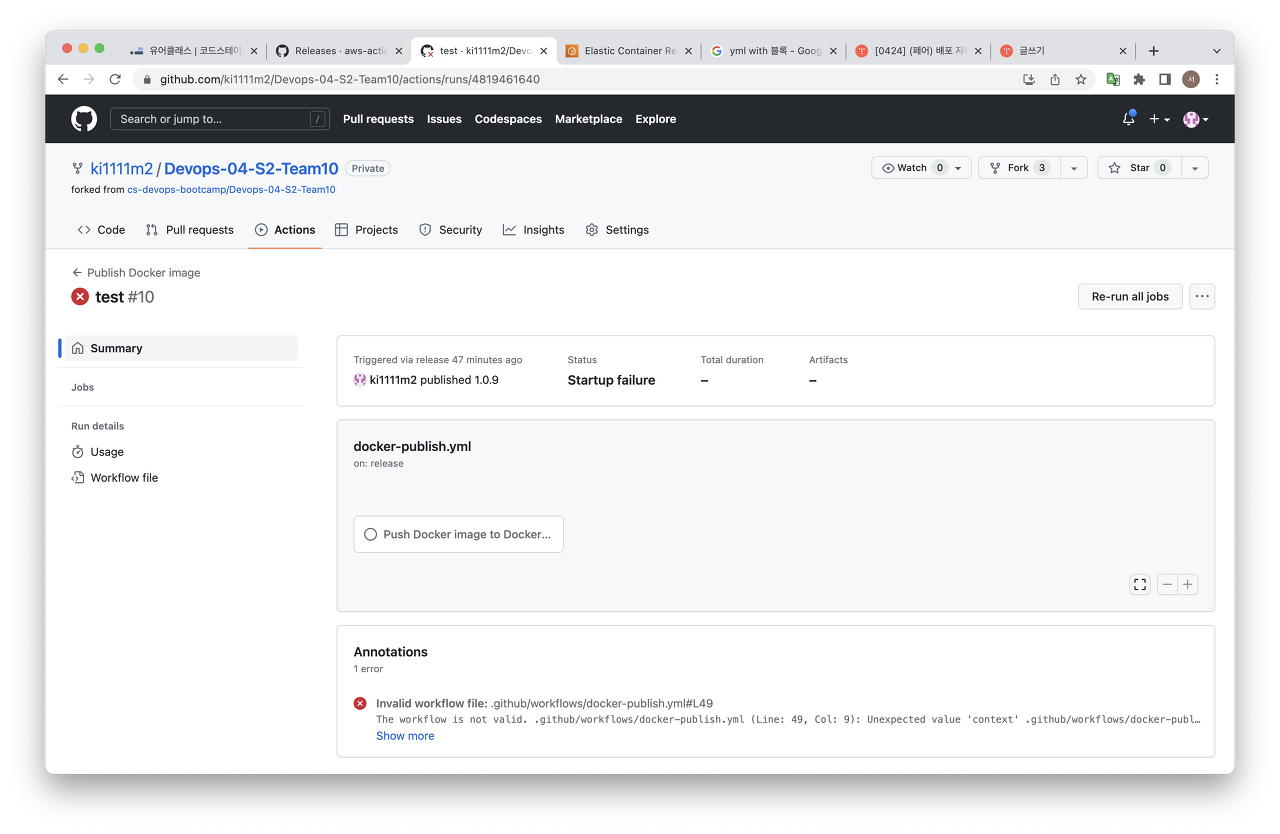Open Marketplace in top navigation
Viewport: 1280px width, 834px height.
point(588,119)
